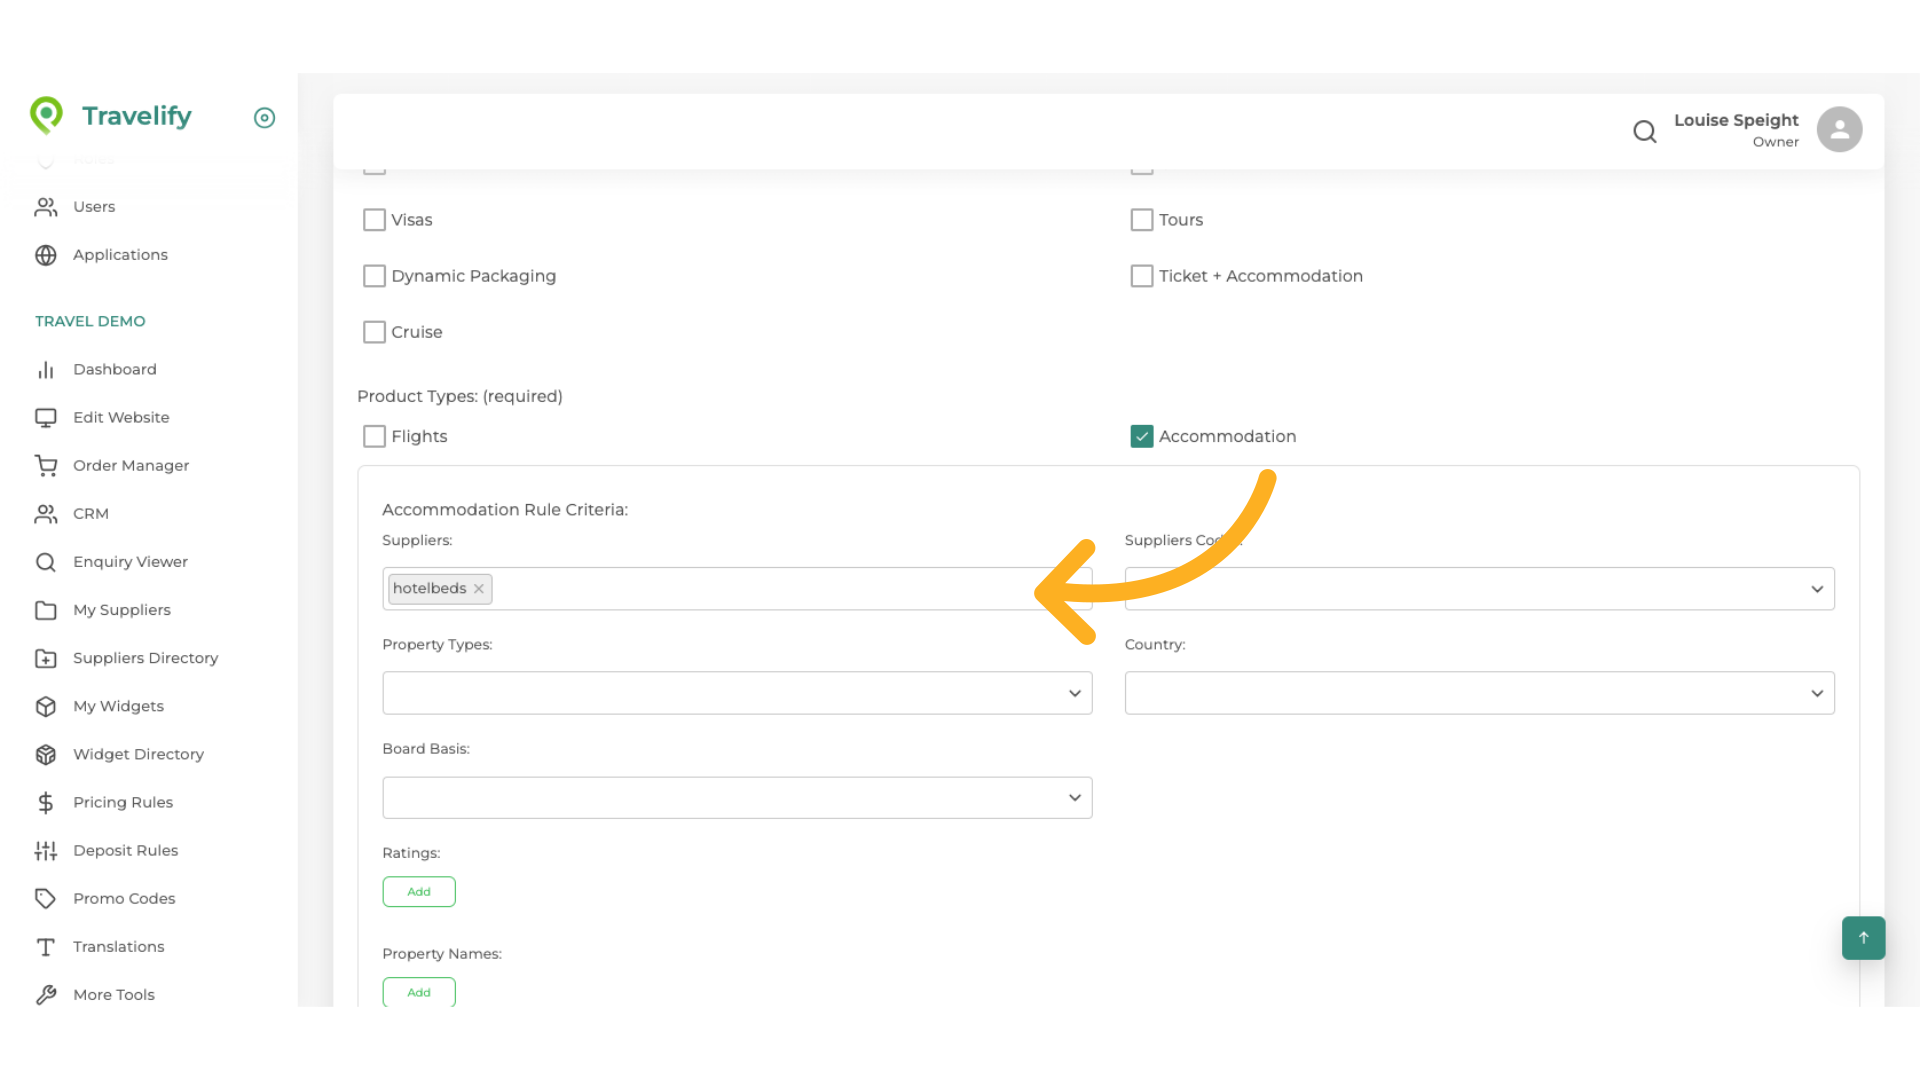This screenshot has height=1080, width=1920.
Task: Enable the Flights checkbox
Action: click(374, 436)
